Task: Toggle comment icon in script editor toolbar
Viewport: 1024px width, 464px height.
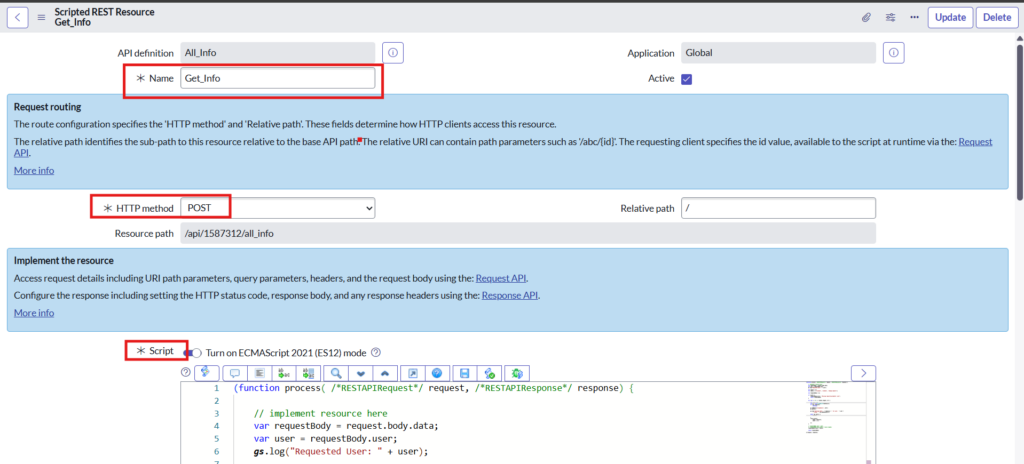Action: [x=235, y=373]
